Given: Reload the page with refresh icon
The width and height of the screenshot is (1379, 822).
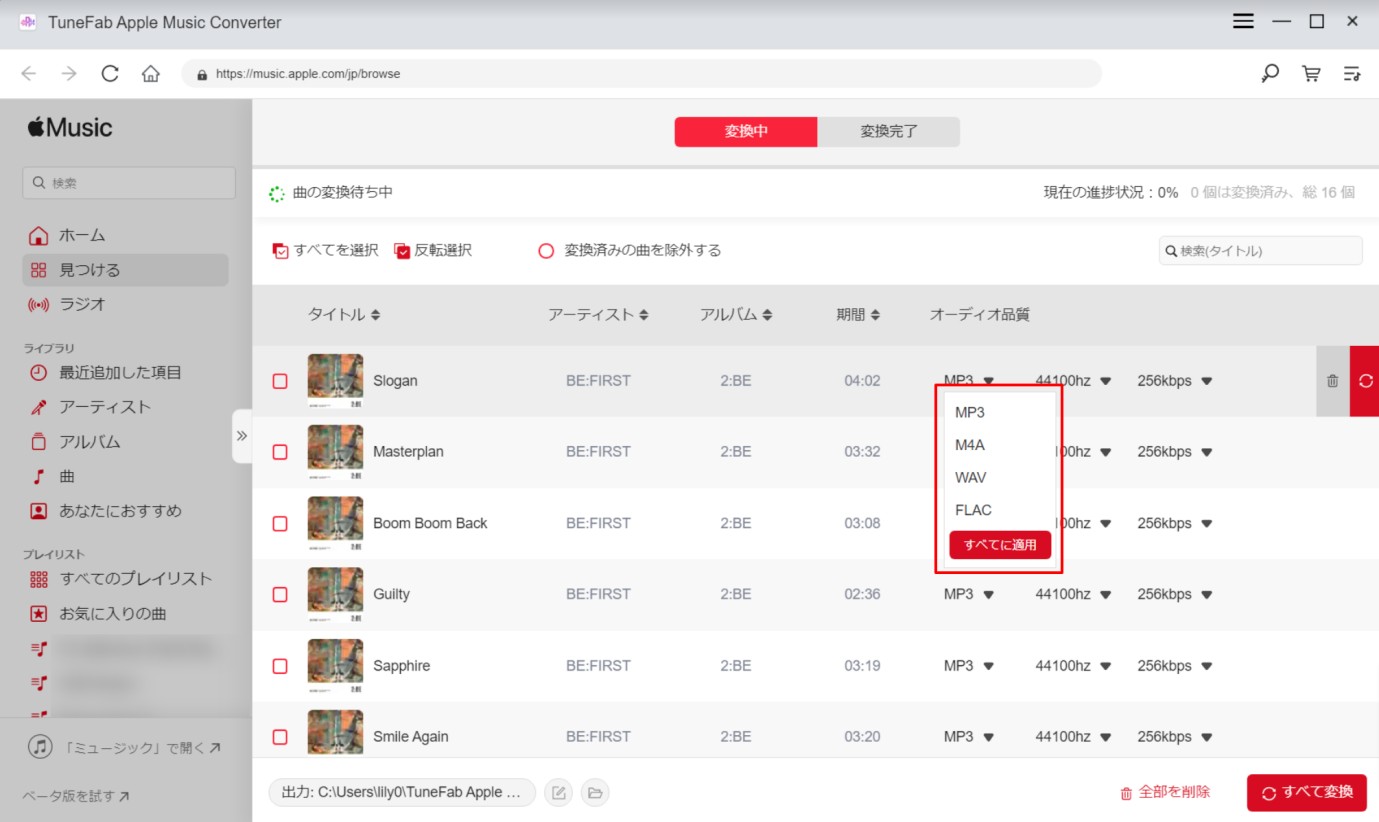Looking at the screenshot, I should coord(110,74).
